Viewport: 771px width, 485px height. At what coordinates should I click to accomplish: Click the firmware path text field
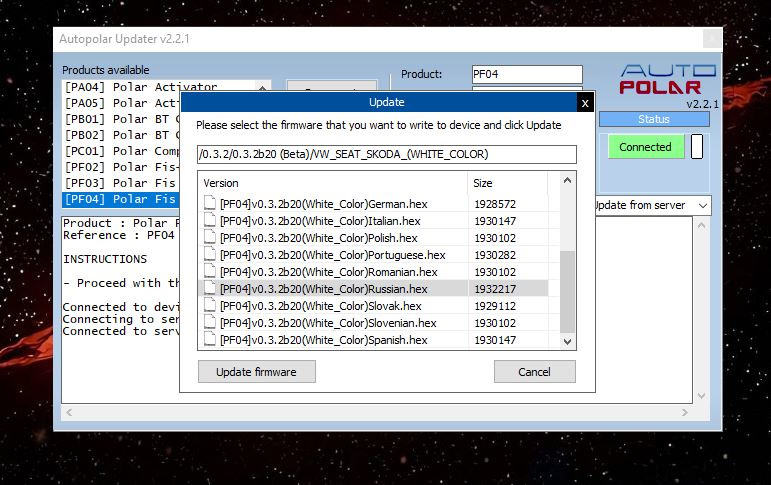click(x=386, y=154)
